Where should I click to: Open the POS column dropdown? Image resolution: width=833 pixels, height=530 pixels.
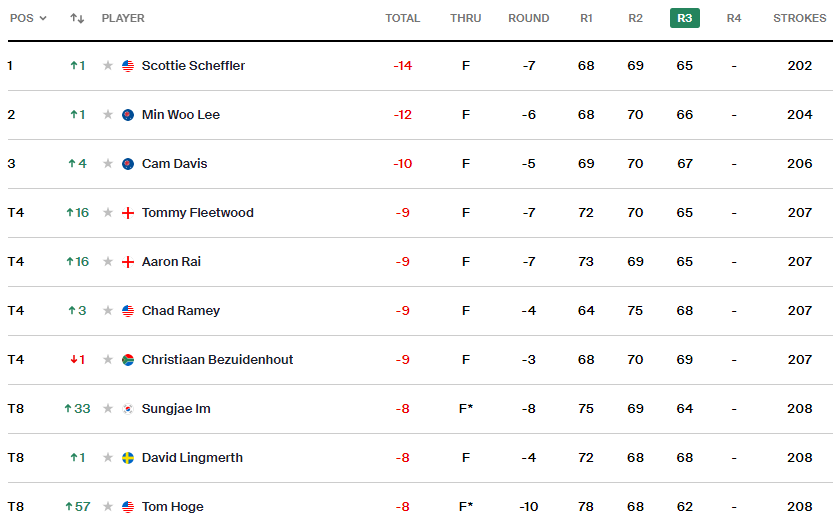tap(28, 18)
